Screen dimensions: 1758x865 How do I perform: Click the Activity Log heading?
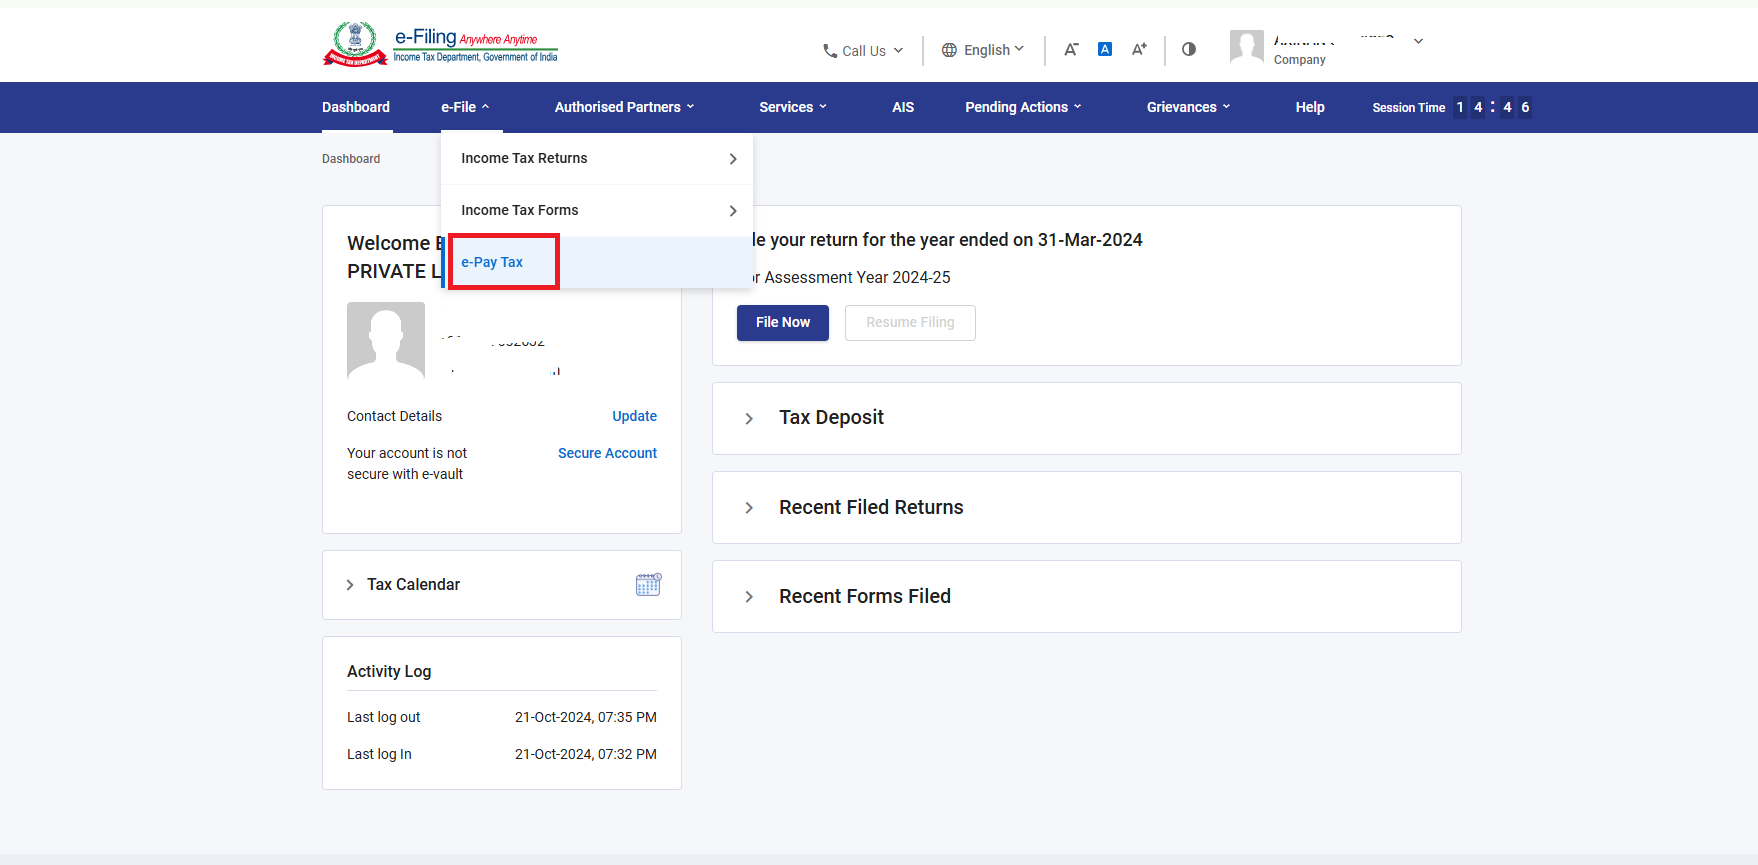coord(389,672)
